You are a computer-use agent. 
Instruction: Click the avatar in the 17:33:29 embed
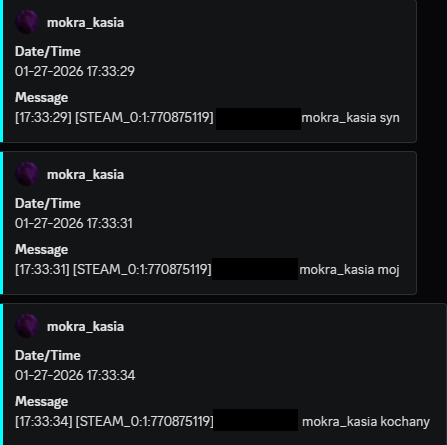pos(27,22)
